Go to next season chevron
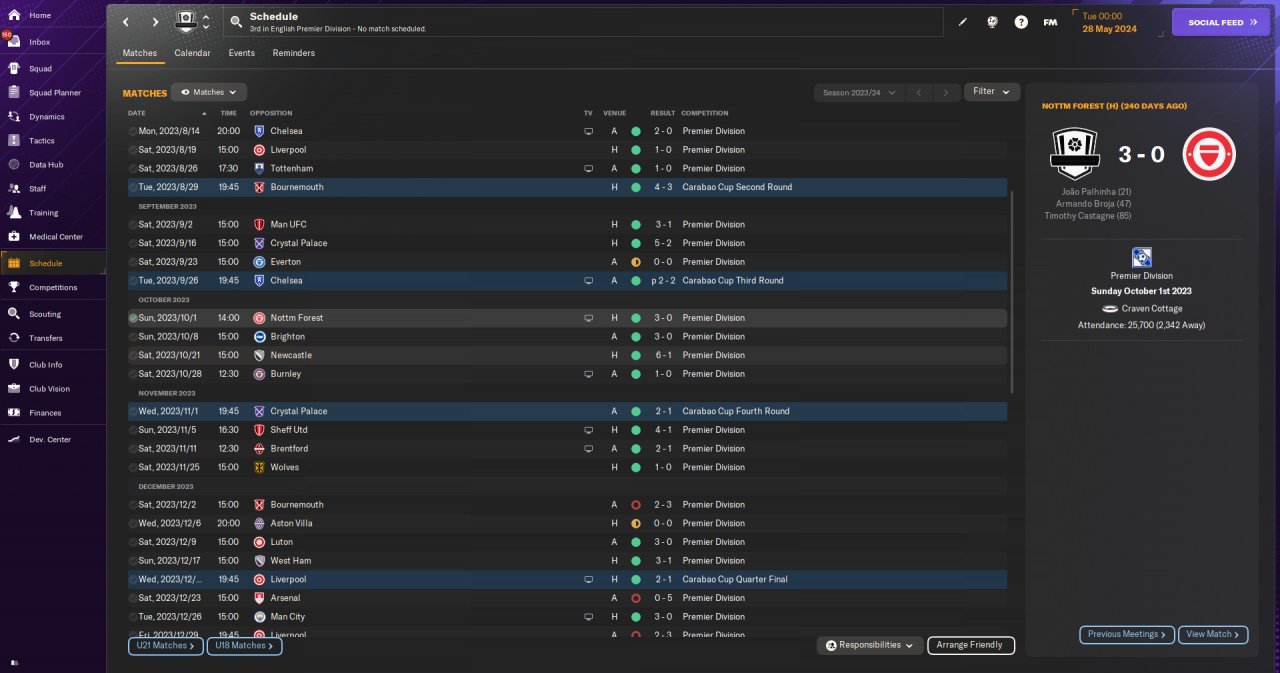Image resolution: width=1280 pixels, height=673 pixels. [946, 92]
